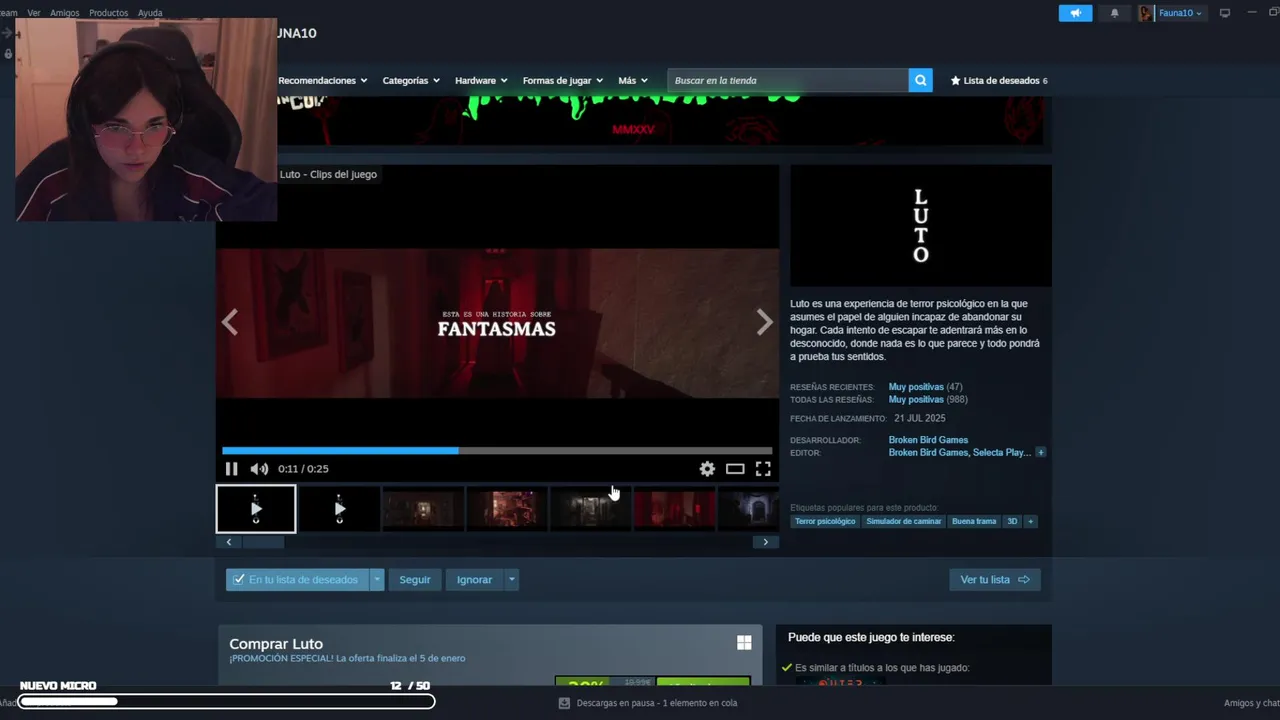Select the red curtain screenshot thumbnail
Viewport: 1280px width, 720px height.
click(x=675, y=509)
